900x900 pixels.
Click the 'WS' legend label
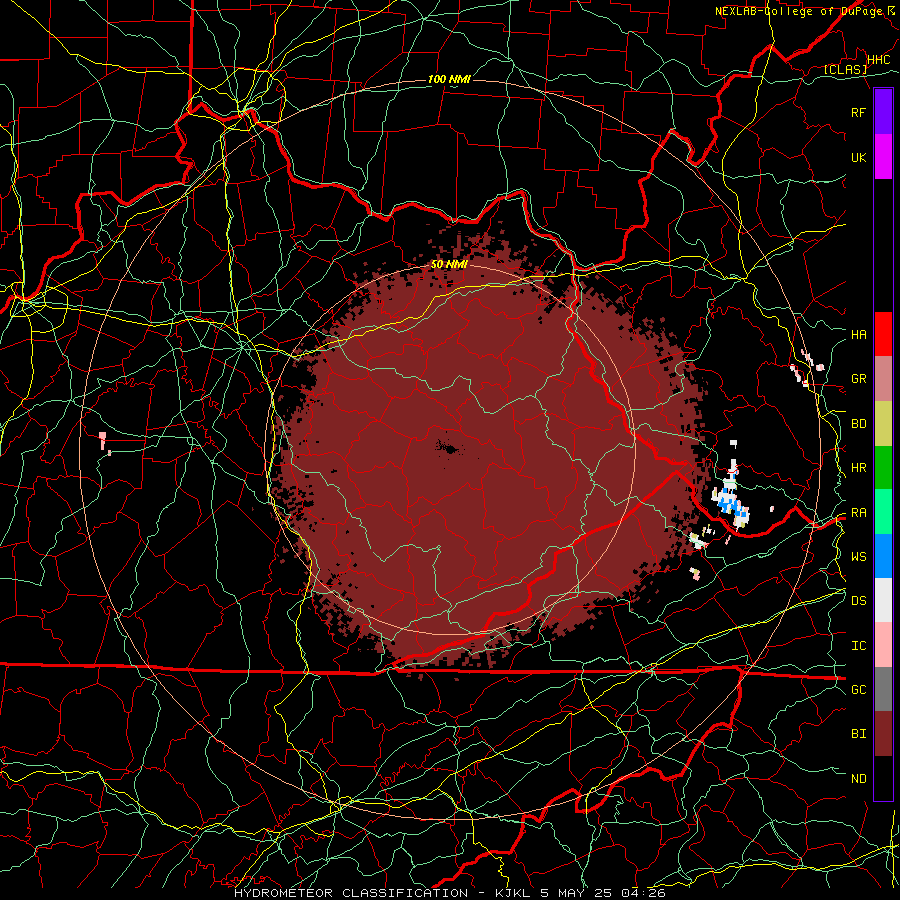pos(858,556)
